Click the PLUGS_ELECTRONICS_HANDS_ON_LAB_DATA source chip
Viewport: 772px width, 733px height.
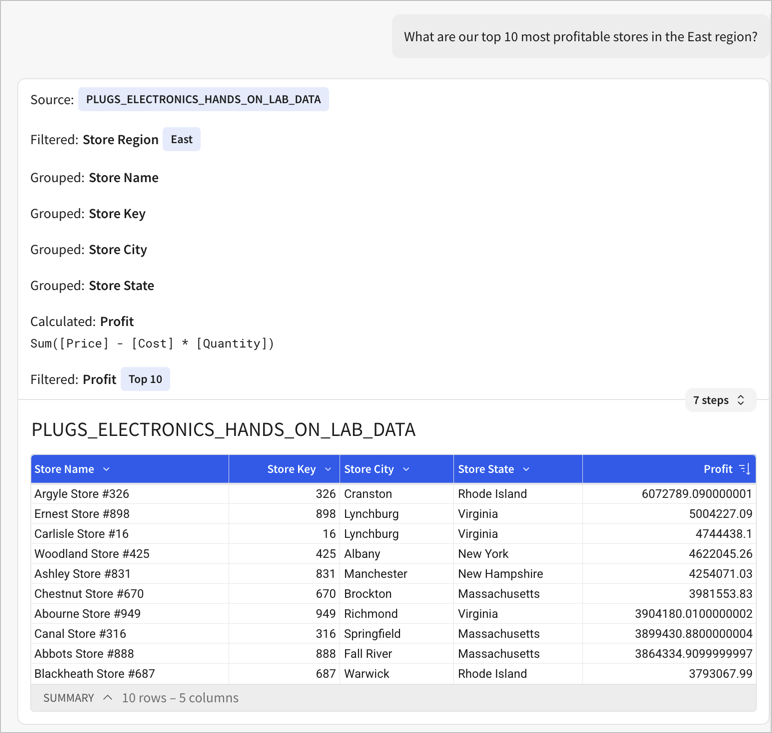click(203, 99)
